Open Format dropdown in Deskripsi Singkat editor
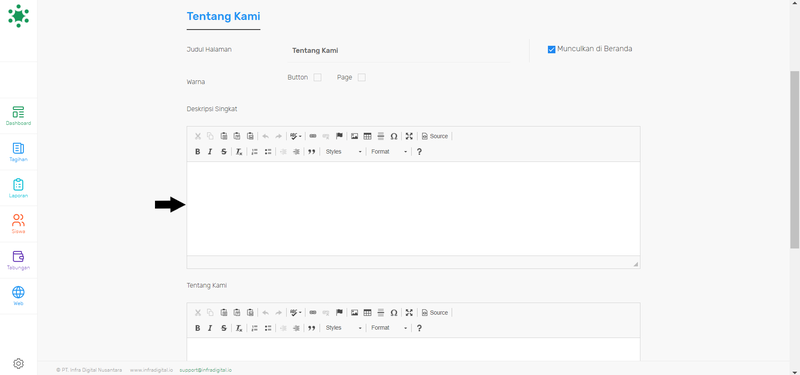Image resolution: width=800 pixels, height=375 pixels. [389, 152]
